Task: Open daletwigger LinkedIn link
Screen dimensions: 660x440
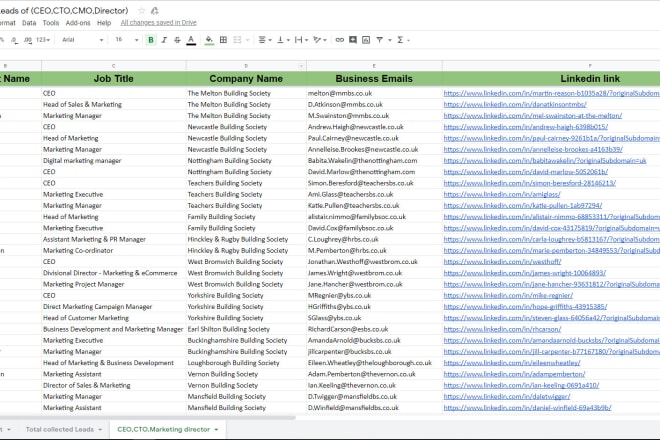Action: [507, 397]
